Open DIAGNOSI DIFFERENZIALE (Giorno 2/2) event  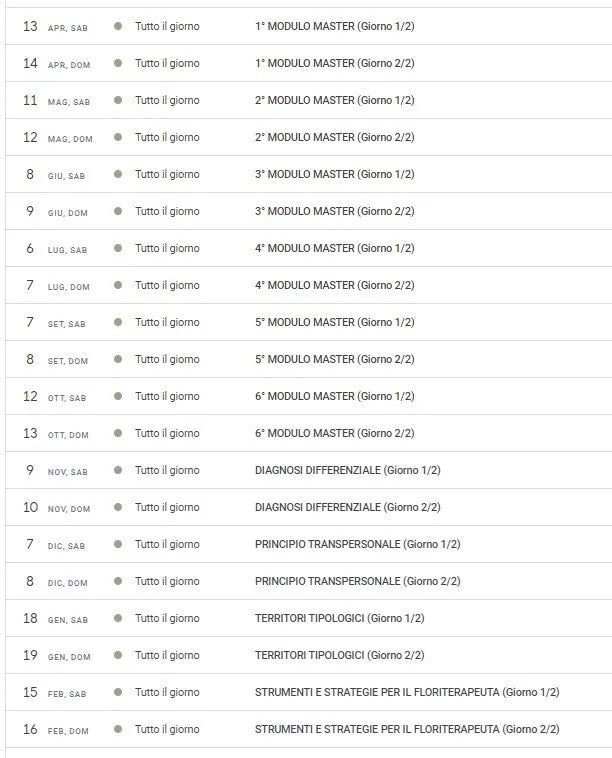pyautogui.click(x=348, y=507)
